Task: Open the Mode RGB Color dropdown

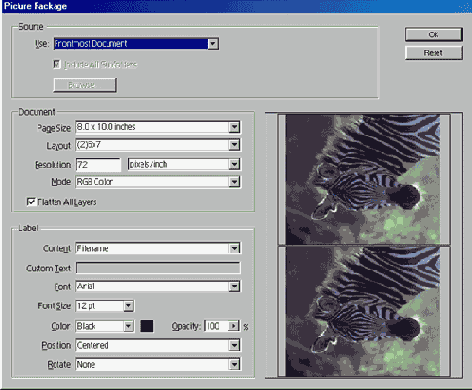Action: pos(158,182)
